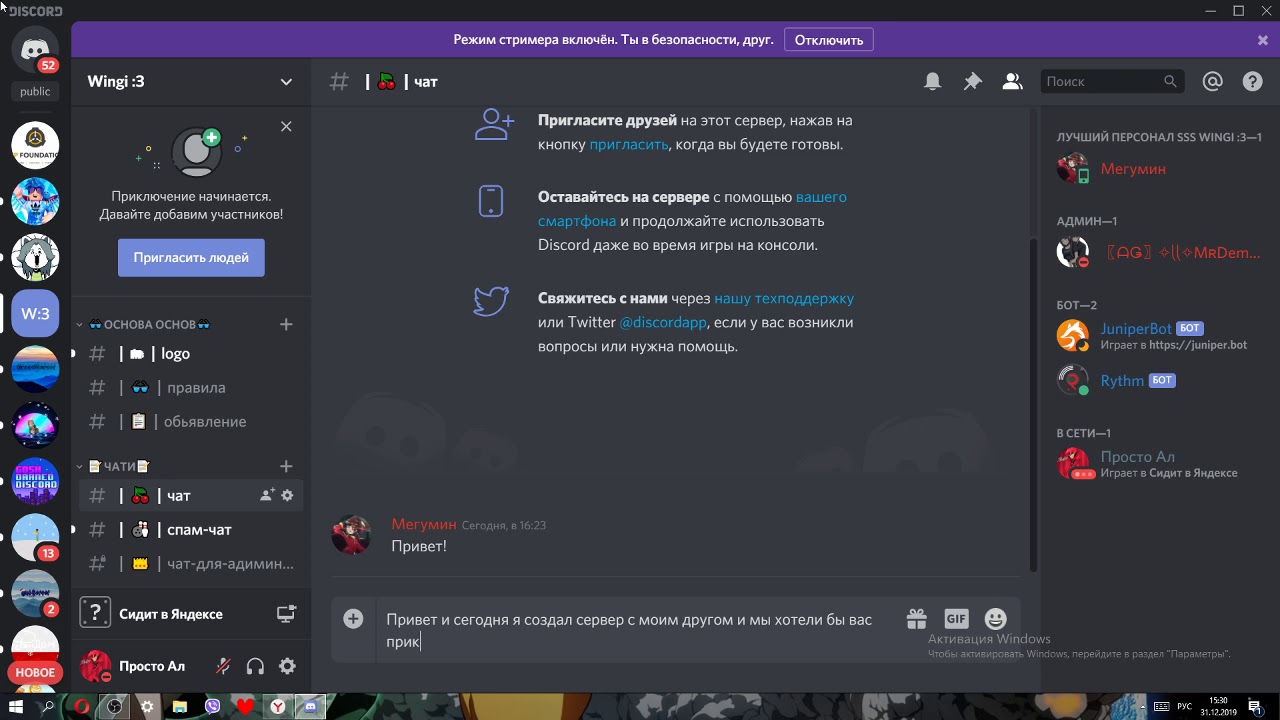
Task: Open the admin MrDem member entry
Action: click(1158, 253)
